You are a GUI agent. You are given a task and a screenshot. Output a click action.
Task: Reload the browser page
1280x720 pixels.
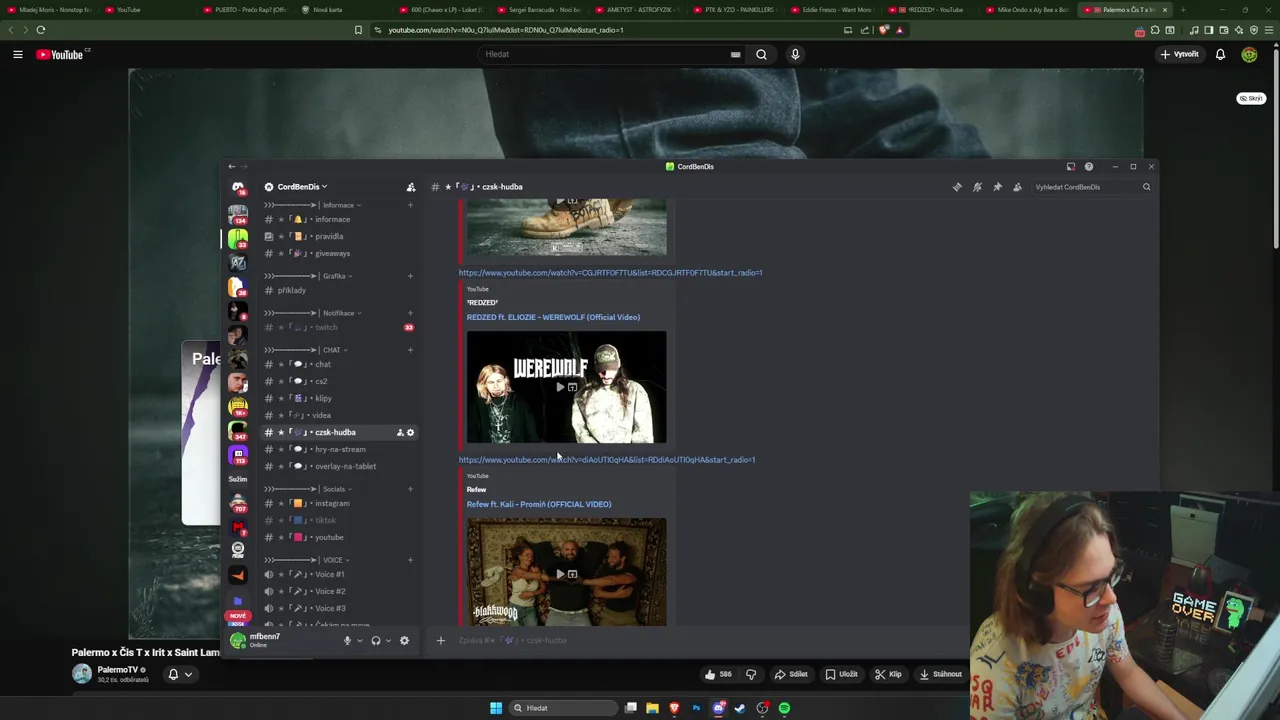[x=41, y=30]
